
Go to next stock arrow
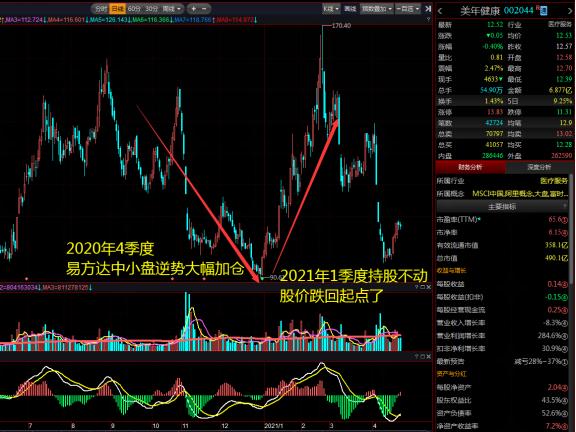[x=571, y=11]
